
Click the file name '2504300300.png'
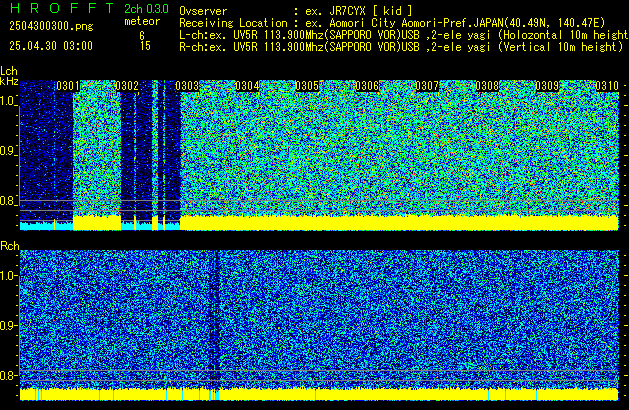[51, 26]
